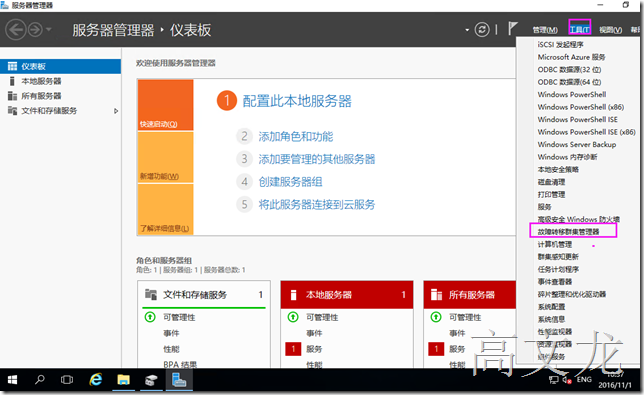Open 打印管理 from menu
The width and height of the screenshot is (644, 395).
click(x=551, y=194)
